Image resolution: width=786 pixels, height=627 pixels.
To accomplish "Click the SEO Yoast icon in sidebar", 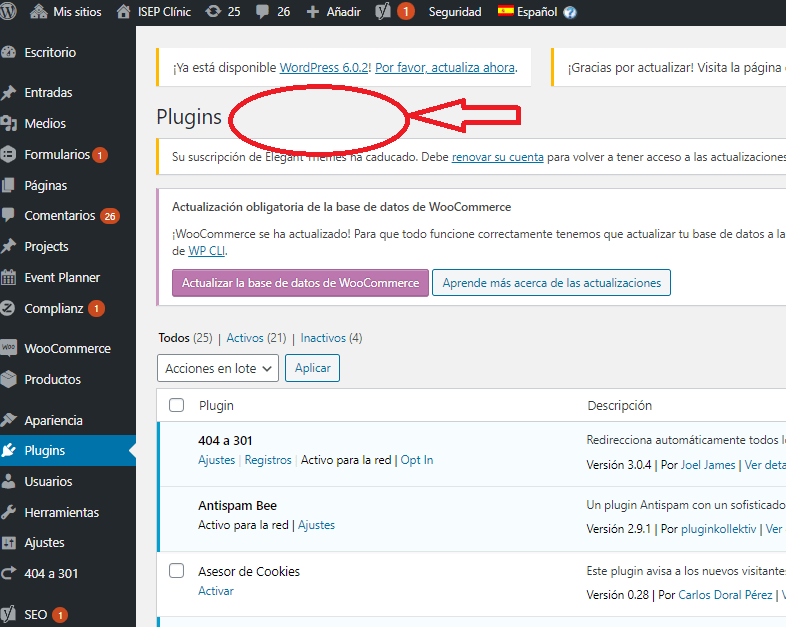I will point(9,614).
